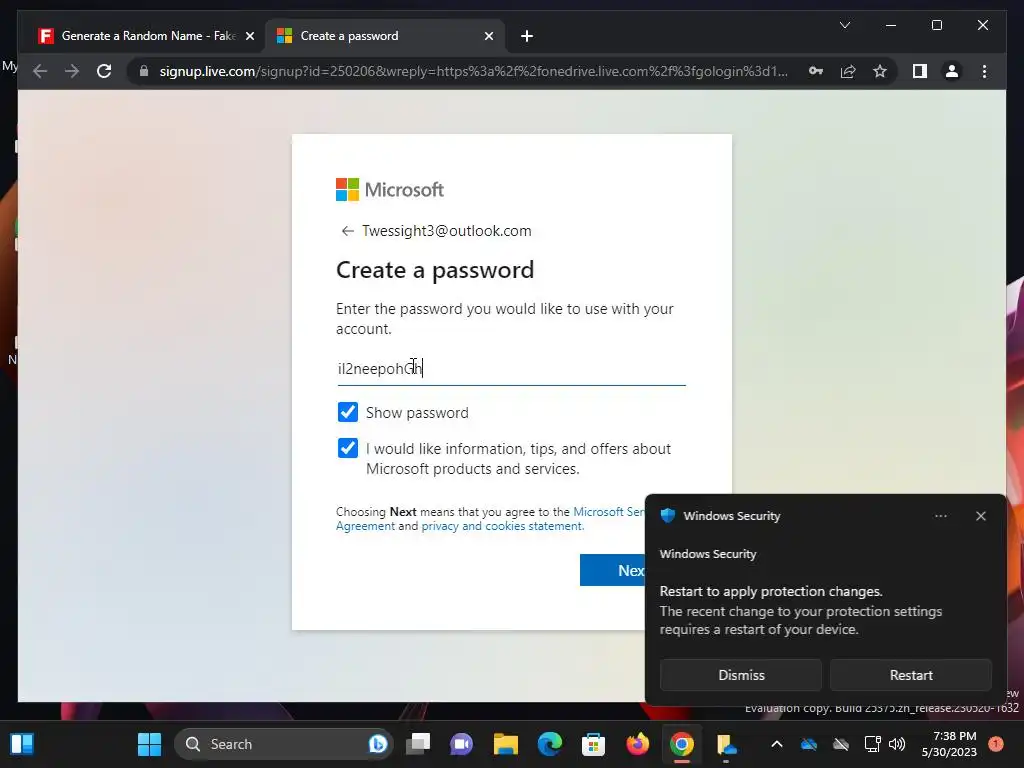Viewport: 1024px width, 768px height.
Task: Click the Twessight3@outlook.com email text
Action: pyautogui.click(x=447, y=231)
